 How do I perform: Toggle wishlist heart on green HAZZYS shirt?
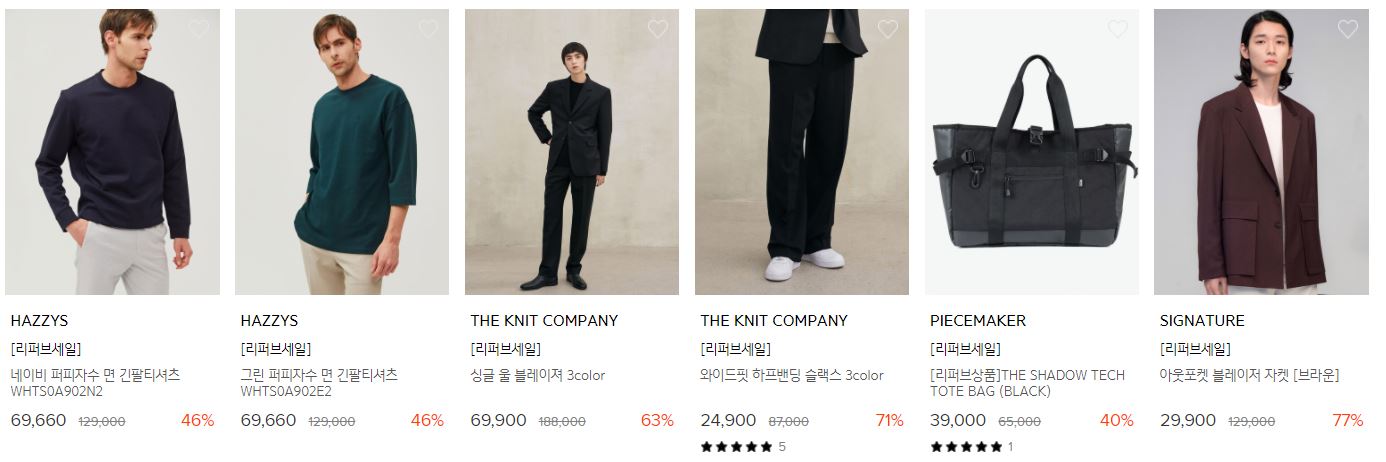click(428, 29)
